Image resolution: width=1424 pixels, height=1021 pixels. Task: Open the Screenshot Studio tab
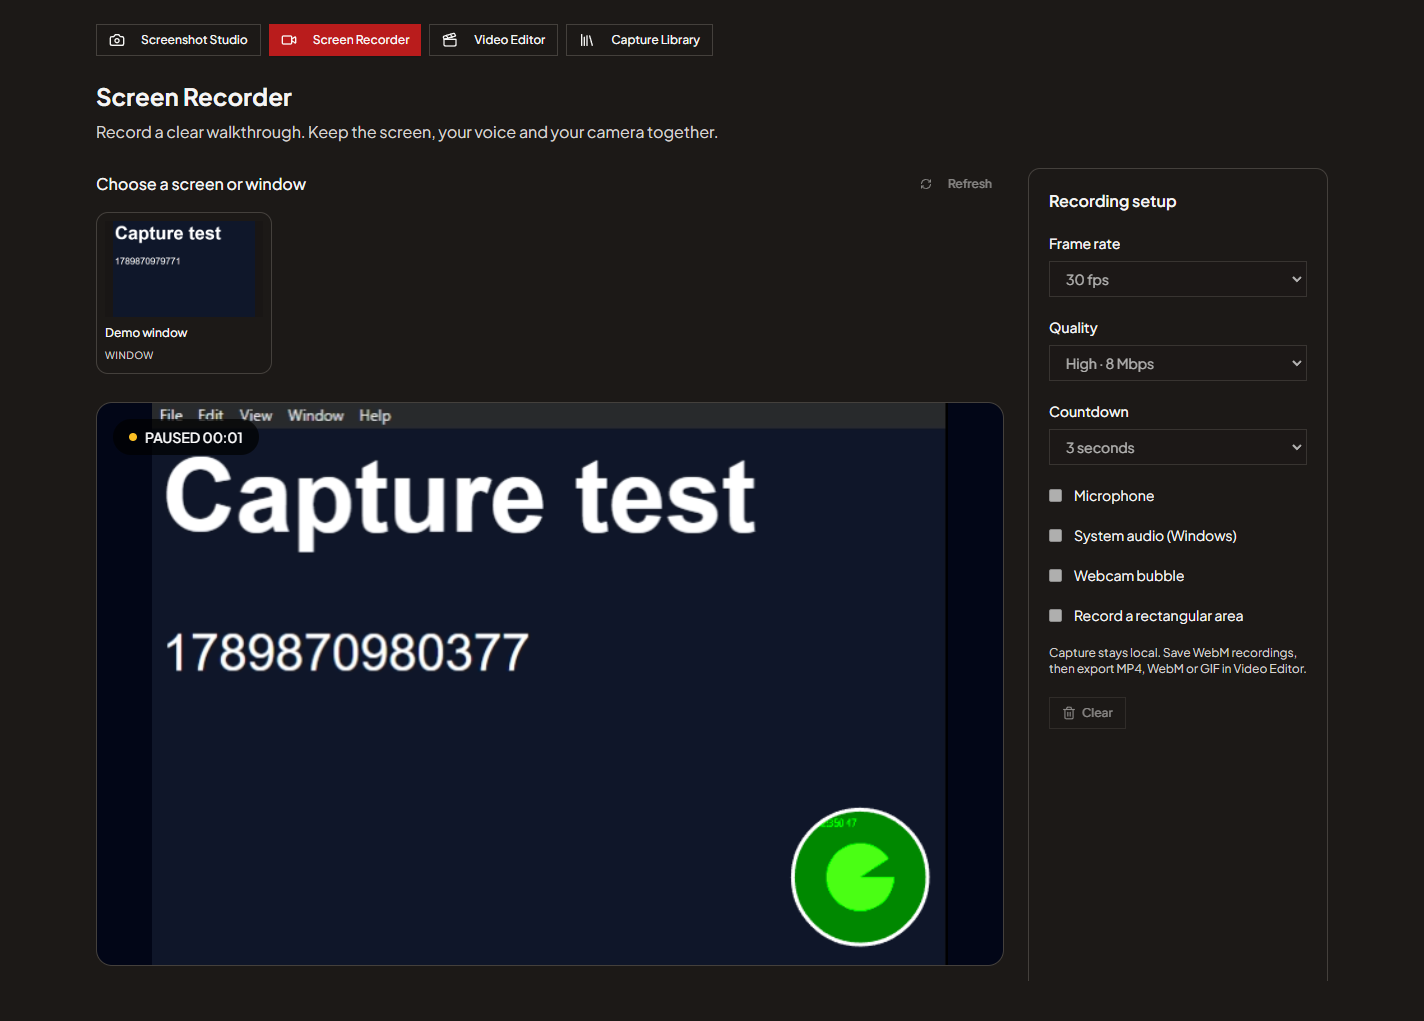click(178, 40)
